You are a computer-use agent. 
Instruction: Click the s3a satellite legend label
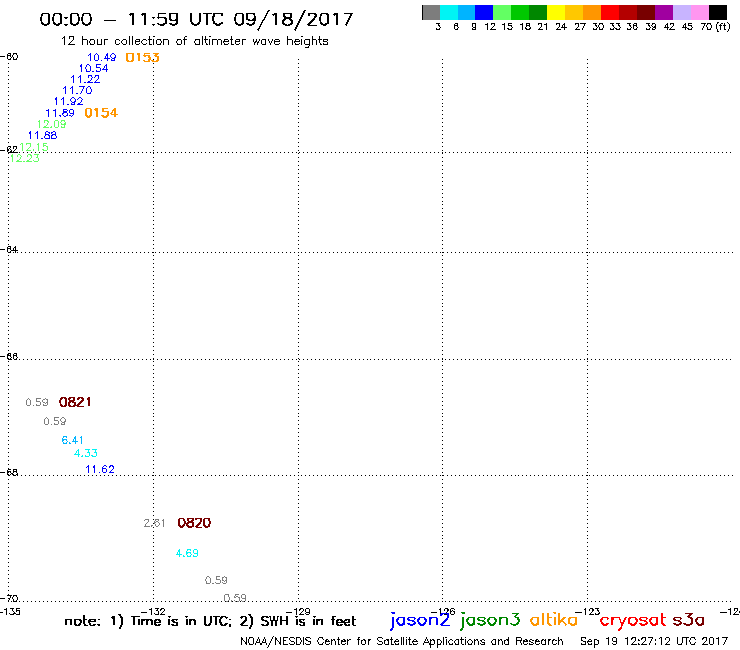(x=688, y=620)
